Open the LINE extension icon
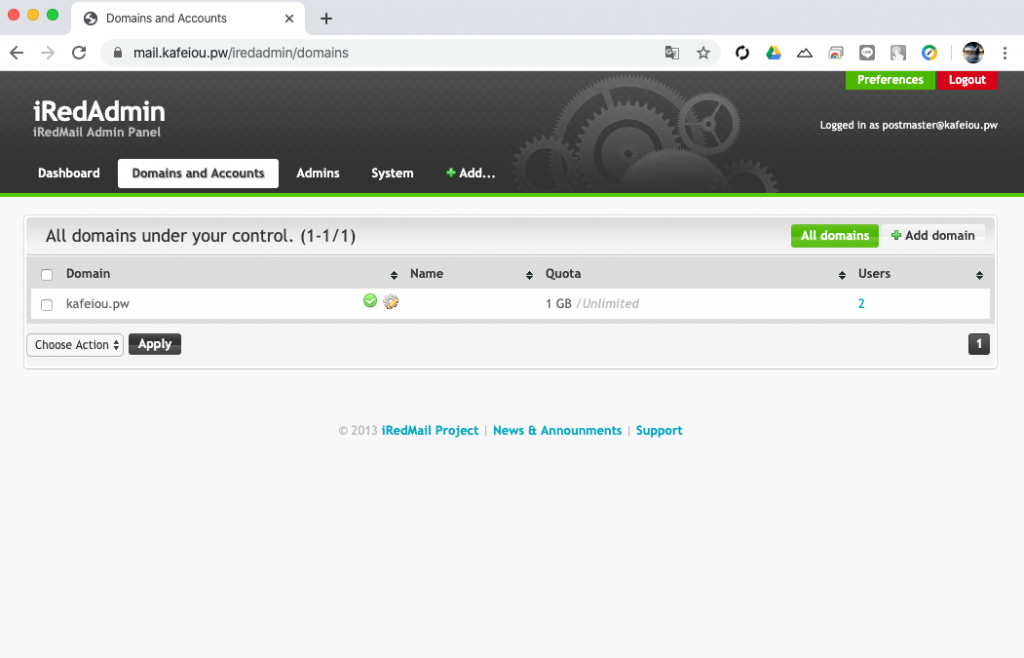This screenshot has height=658, width=1024. tap(867, 53)
